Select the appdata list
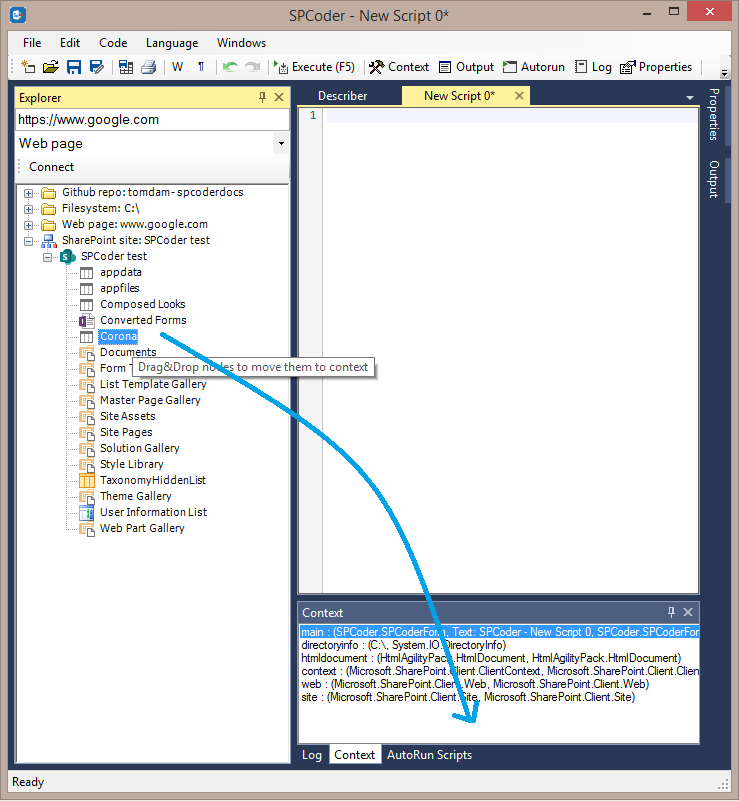 [121, 272]
